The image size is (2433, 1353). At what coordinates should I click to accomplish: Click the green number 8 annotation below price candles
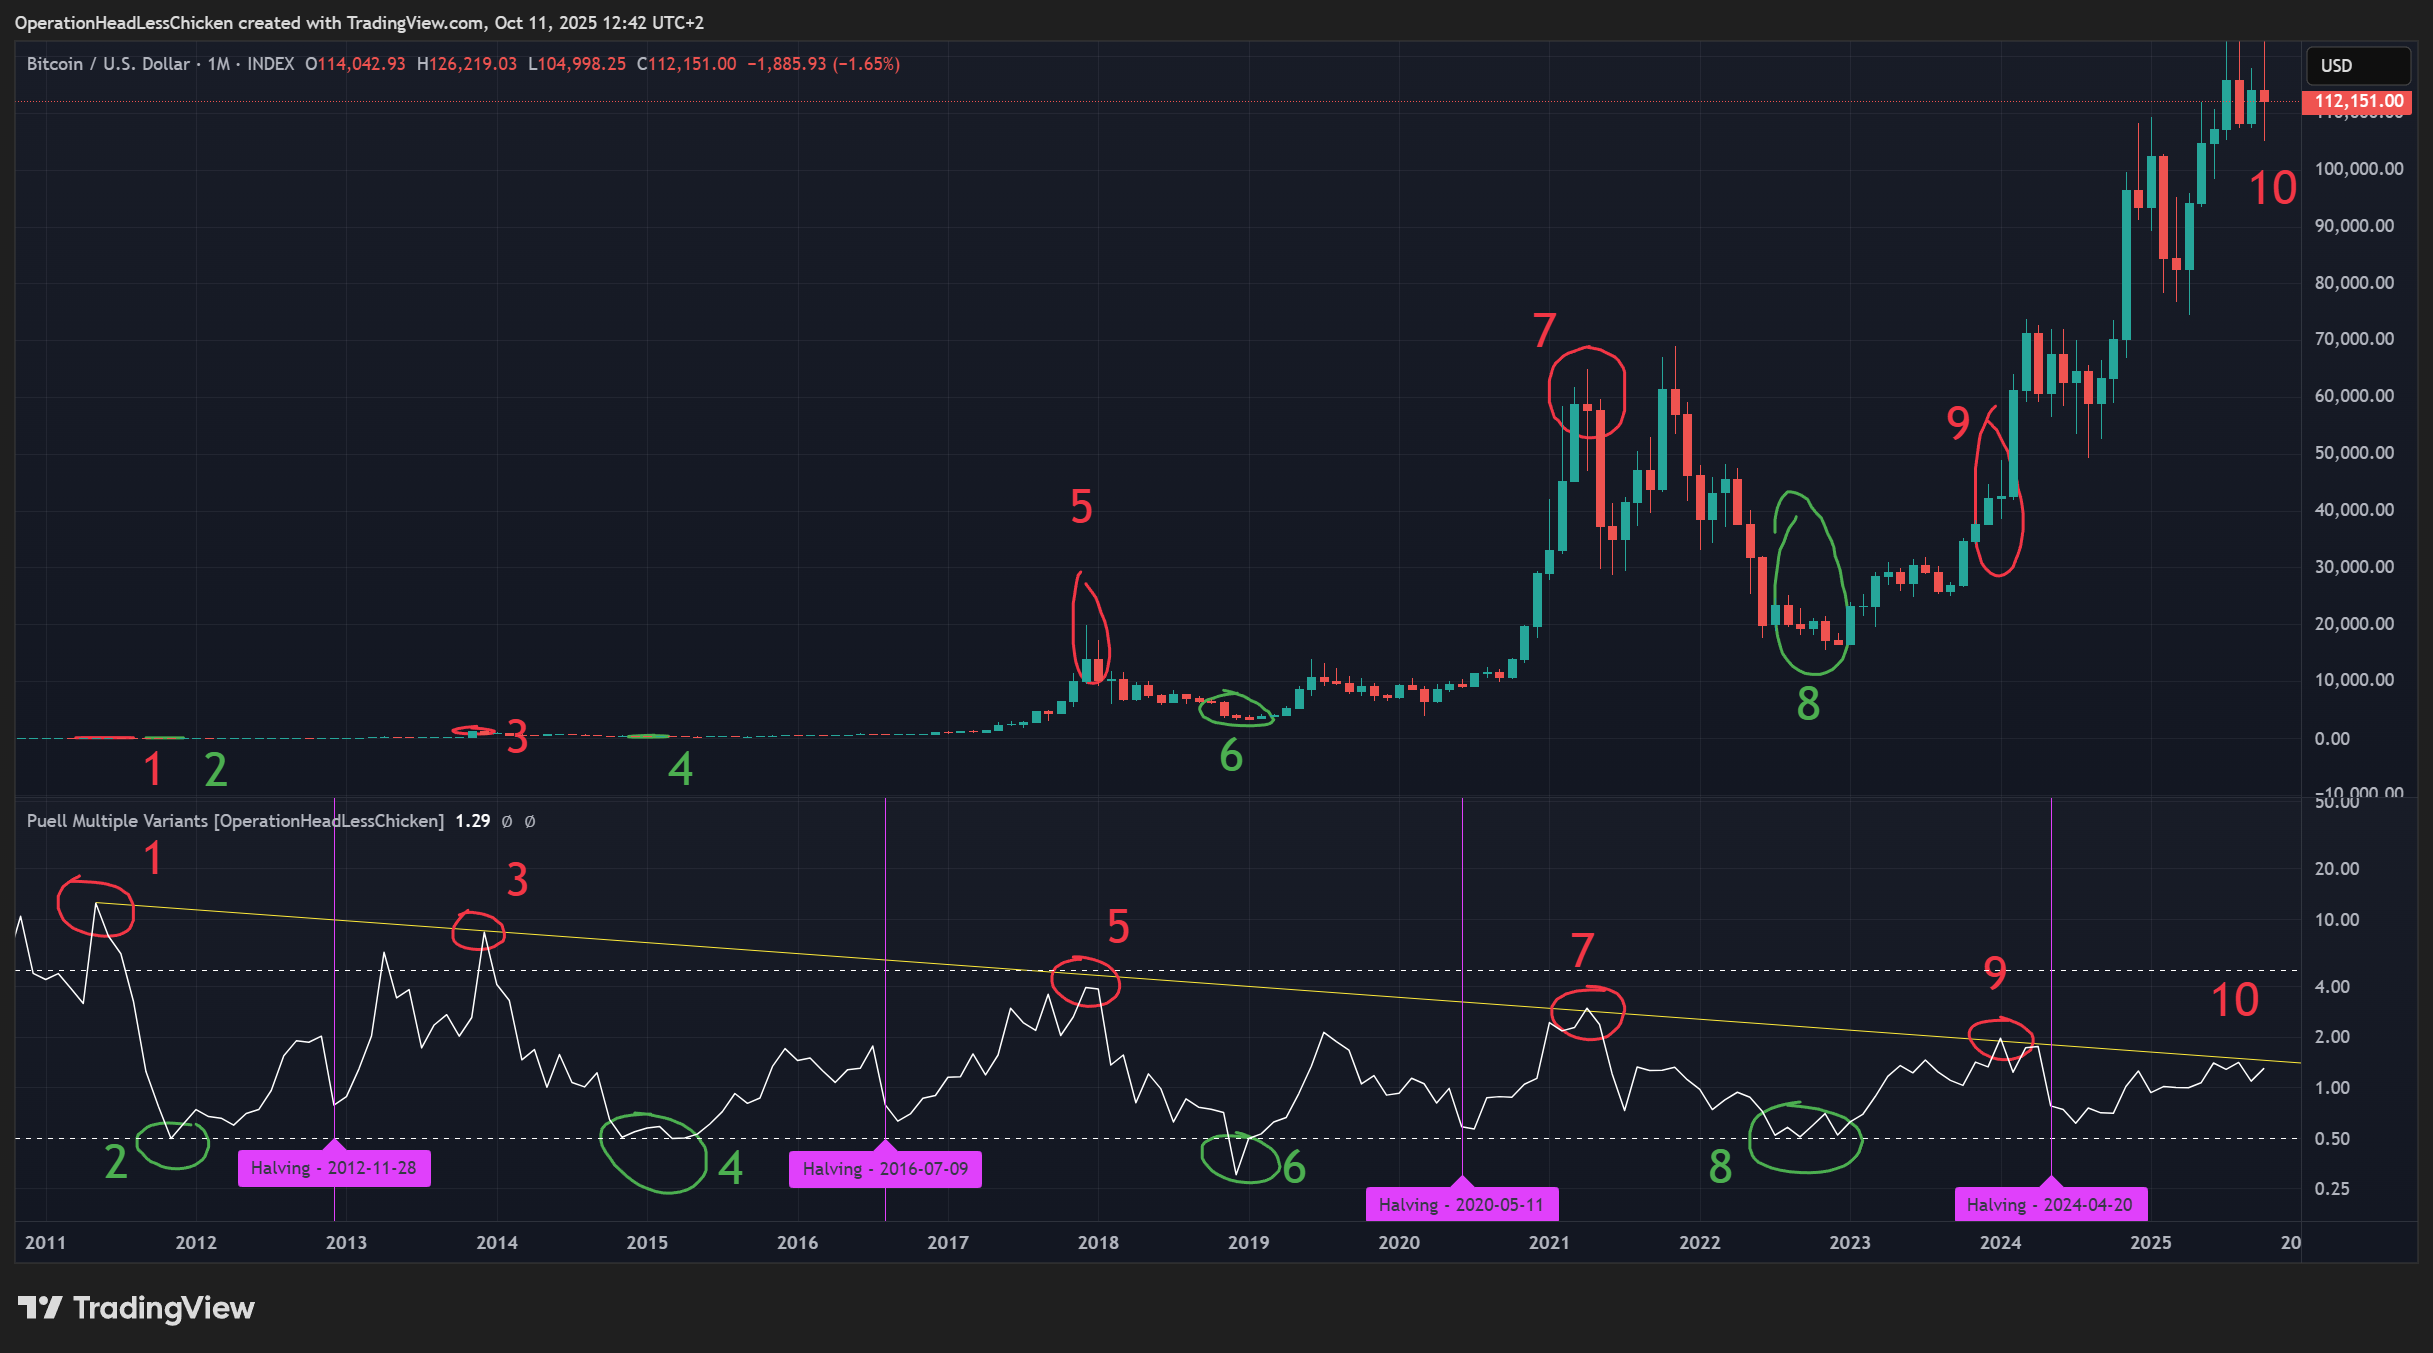1808,705
